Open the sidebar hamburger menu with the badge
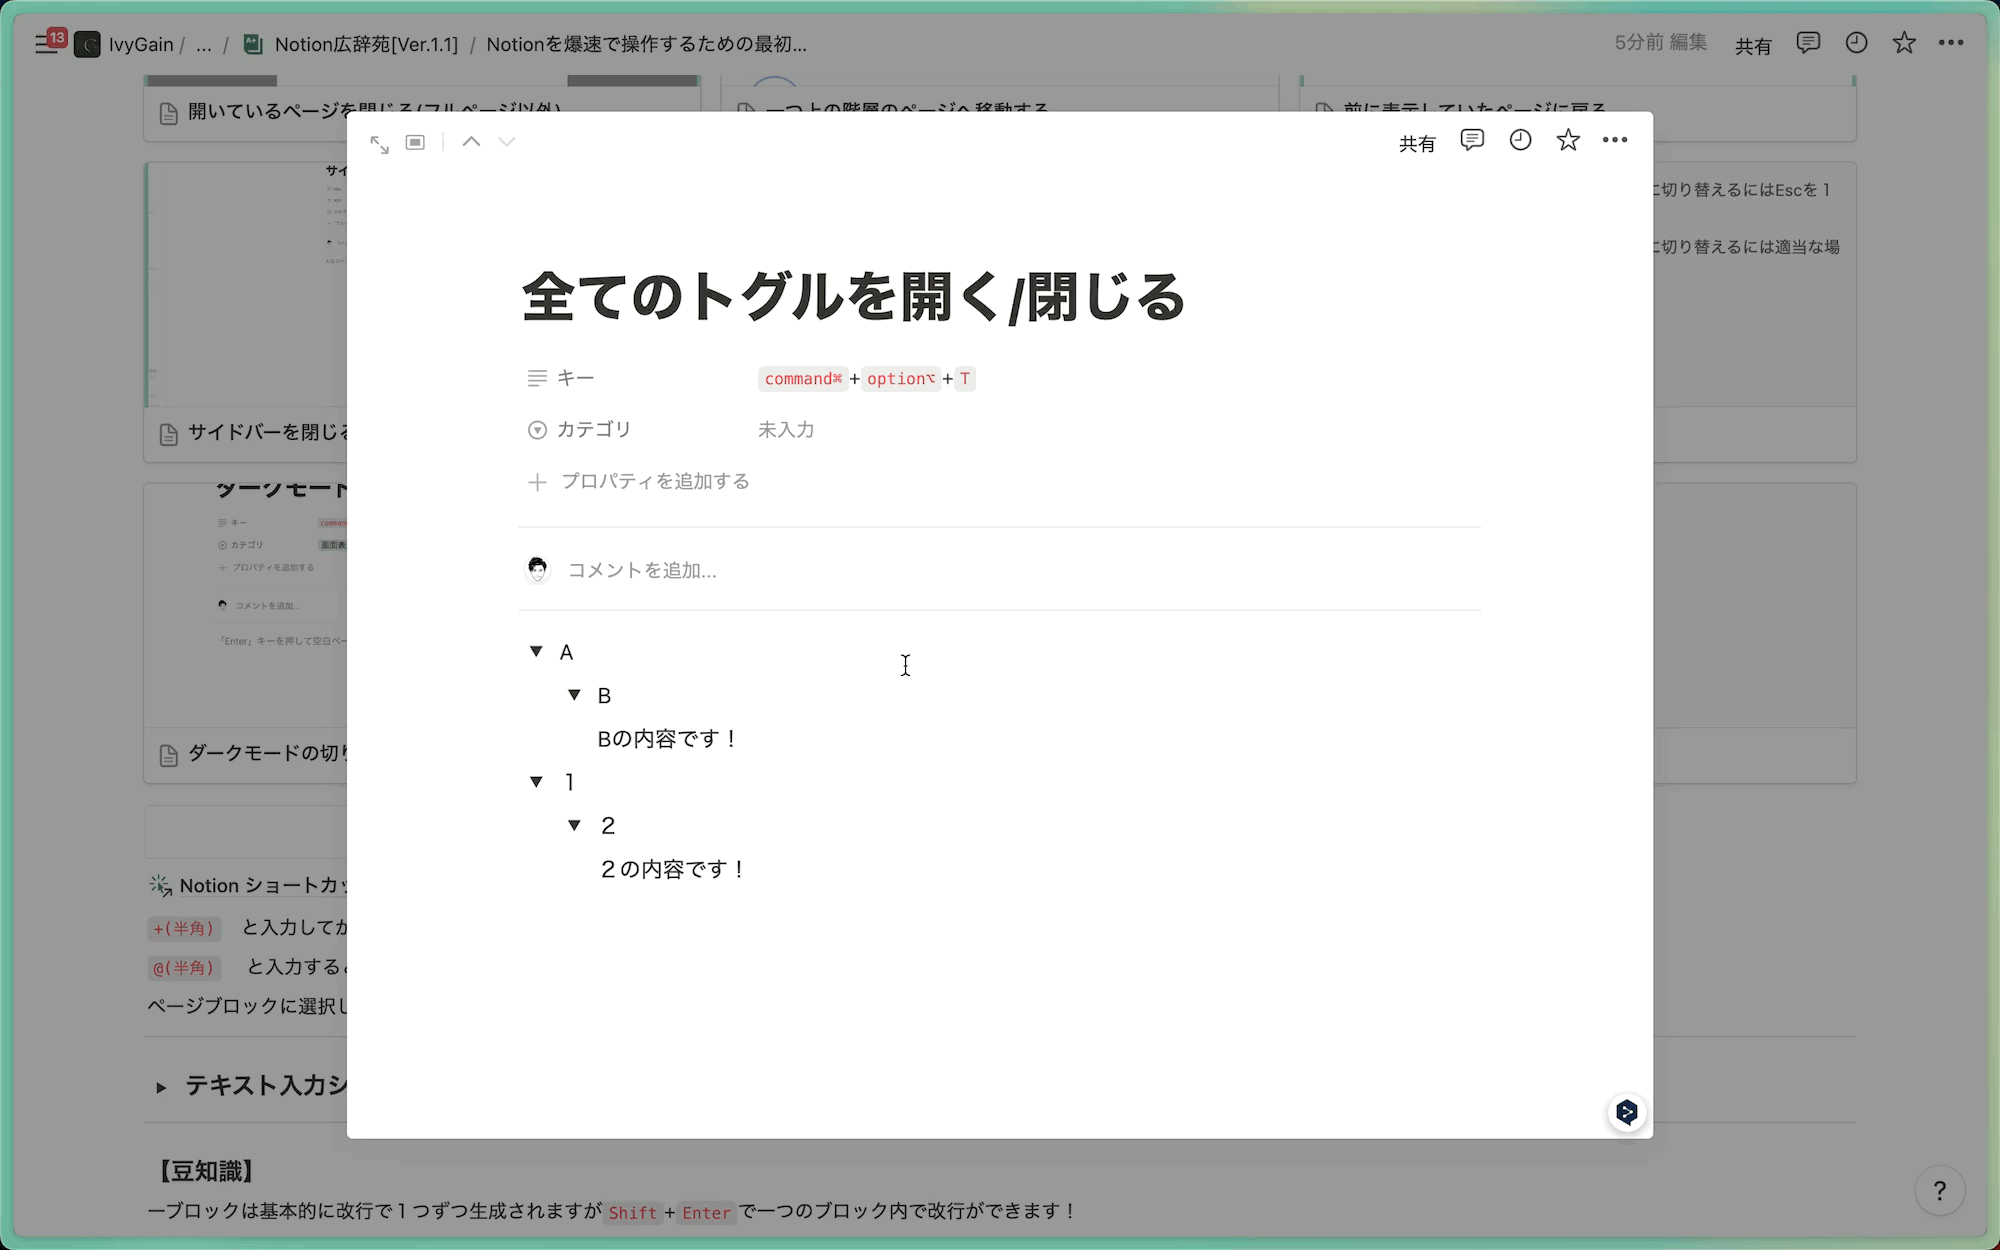 pos(47,44)
